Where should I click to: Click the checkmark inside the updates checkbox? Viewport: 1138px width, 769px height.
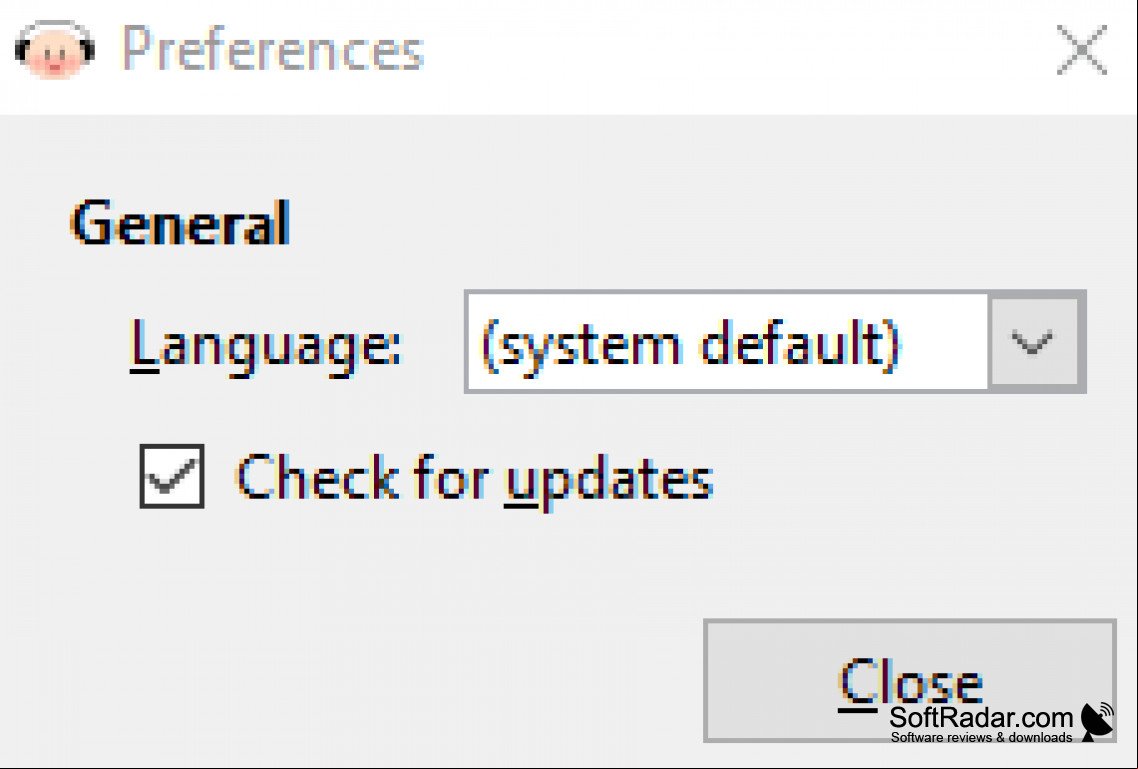pyautogui.click(x=172, y=477)
